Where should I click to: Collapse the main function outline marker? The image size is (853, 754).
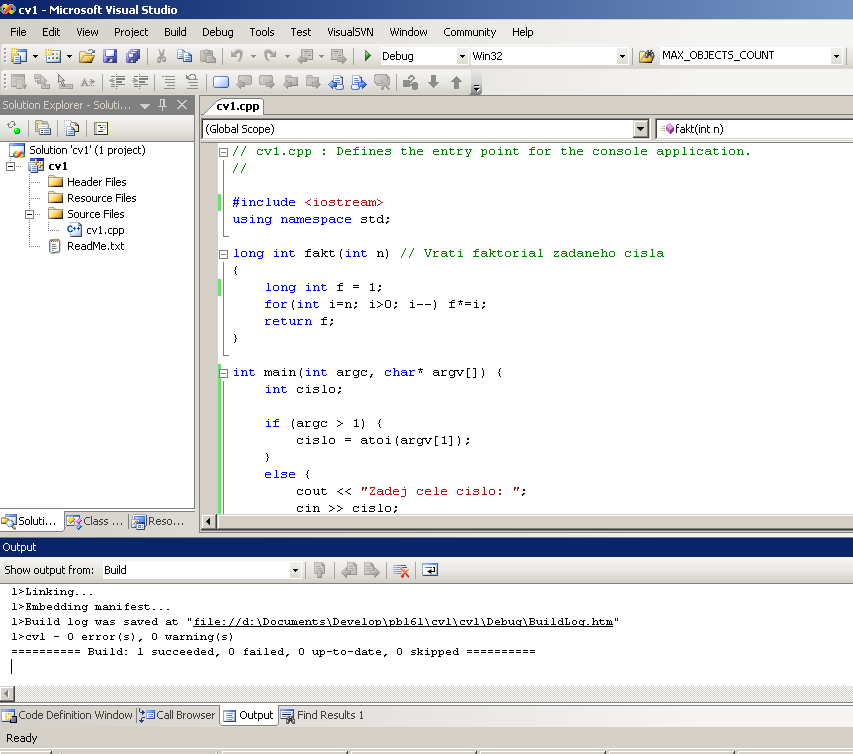coord(223,373)
